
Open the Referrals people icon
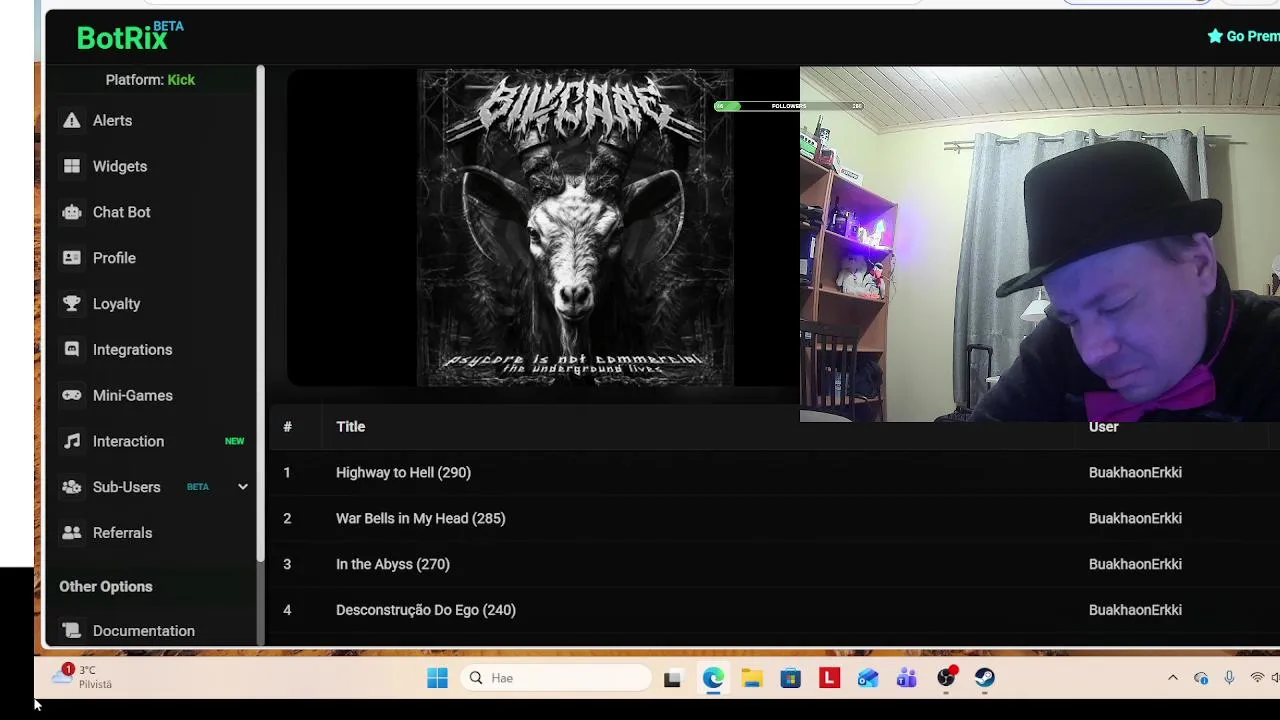click(71, 533)
